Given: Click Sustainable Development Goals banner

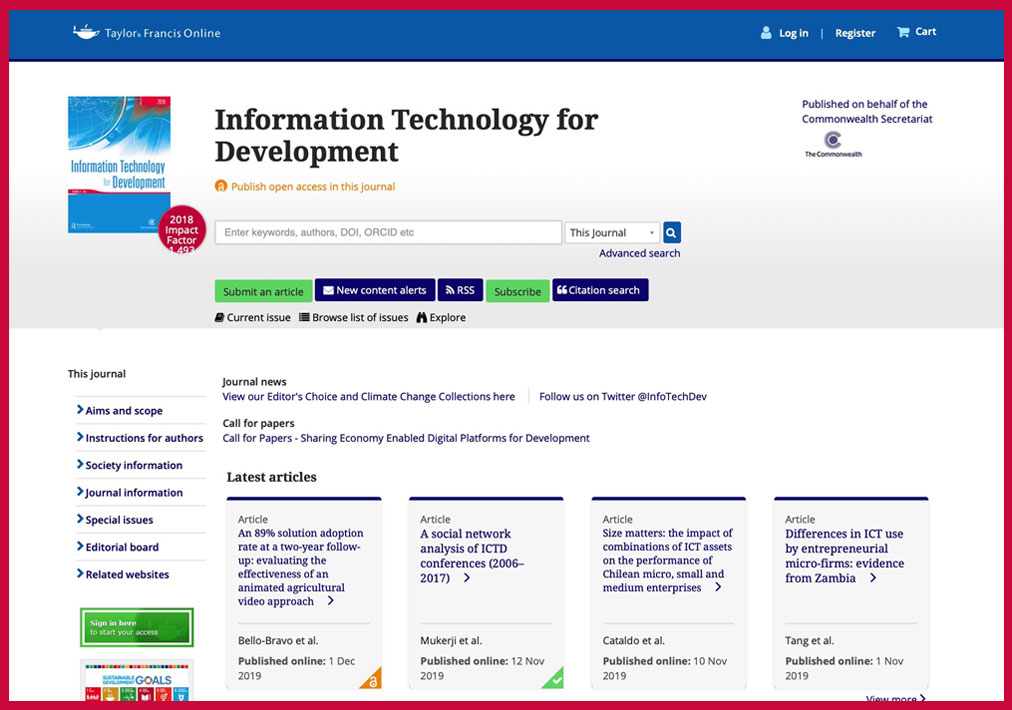Looking at the screenshot, I should [137, 682].
